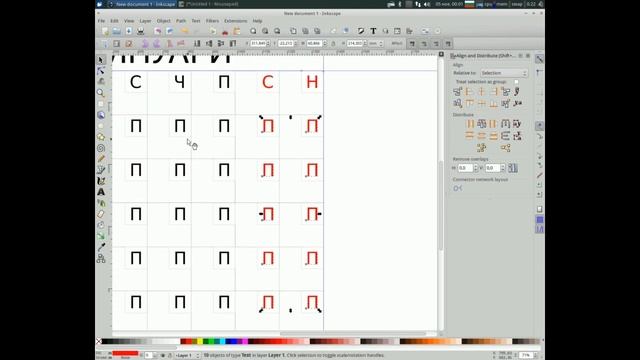
Task: Switch to Mousepad window in taskbar
Action: tap(208, 4)
